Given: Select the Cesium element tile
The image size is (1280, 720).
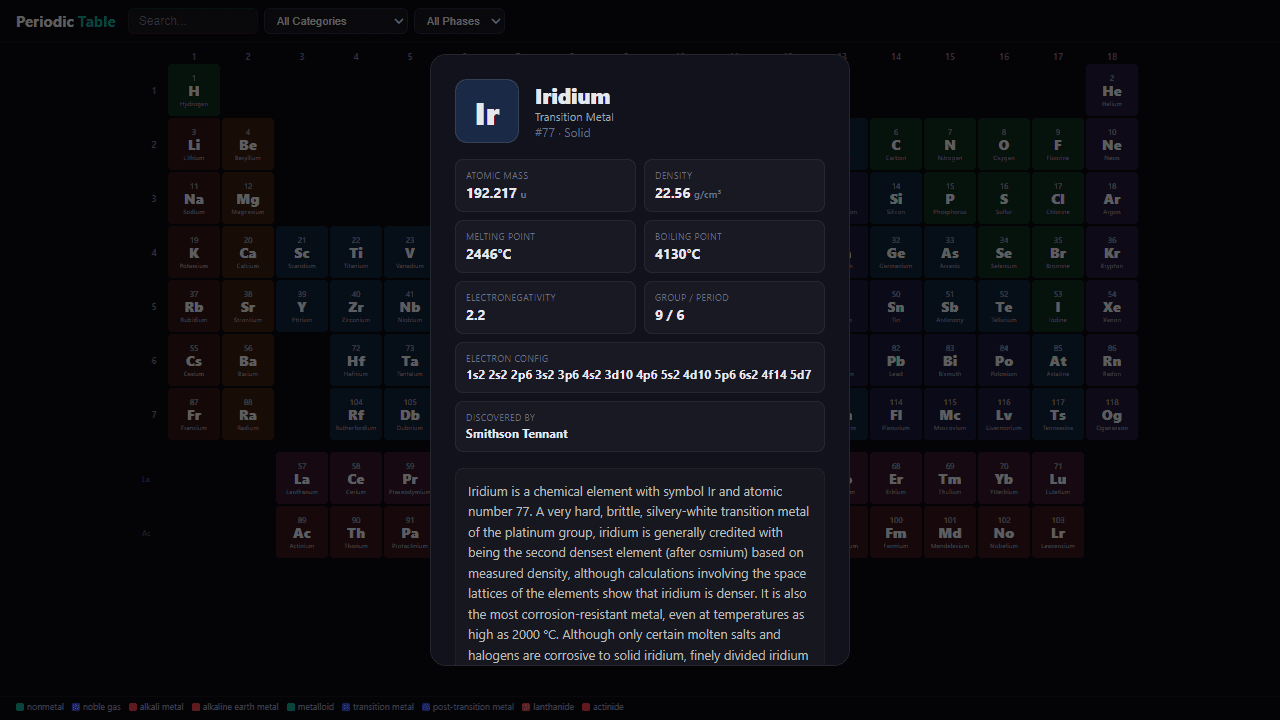Looking at the screenshot, I should pos(194,360).
